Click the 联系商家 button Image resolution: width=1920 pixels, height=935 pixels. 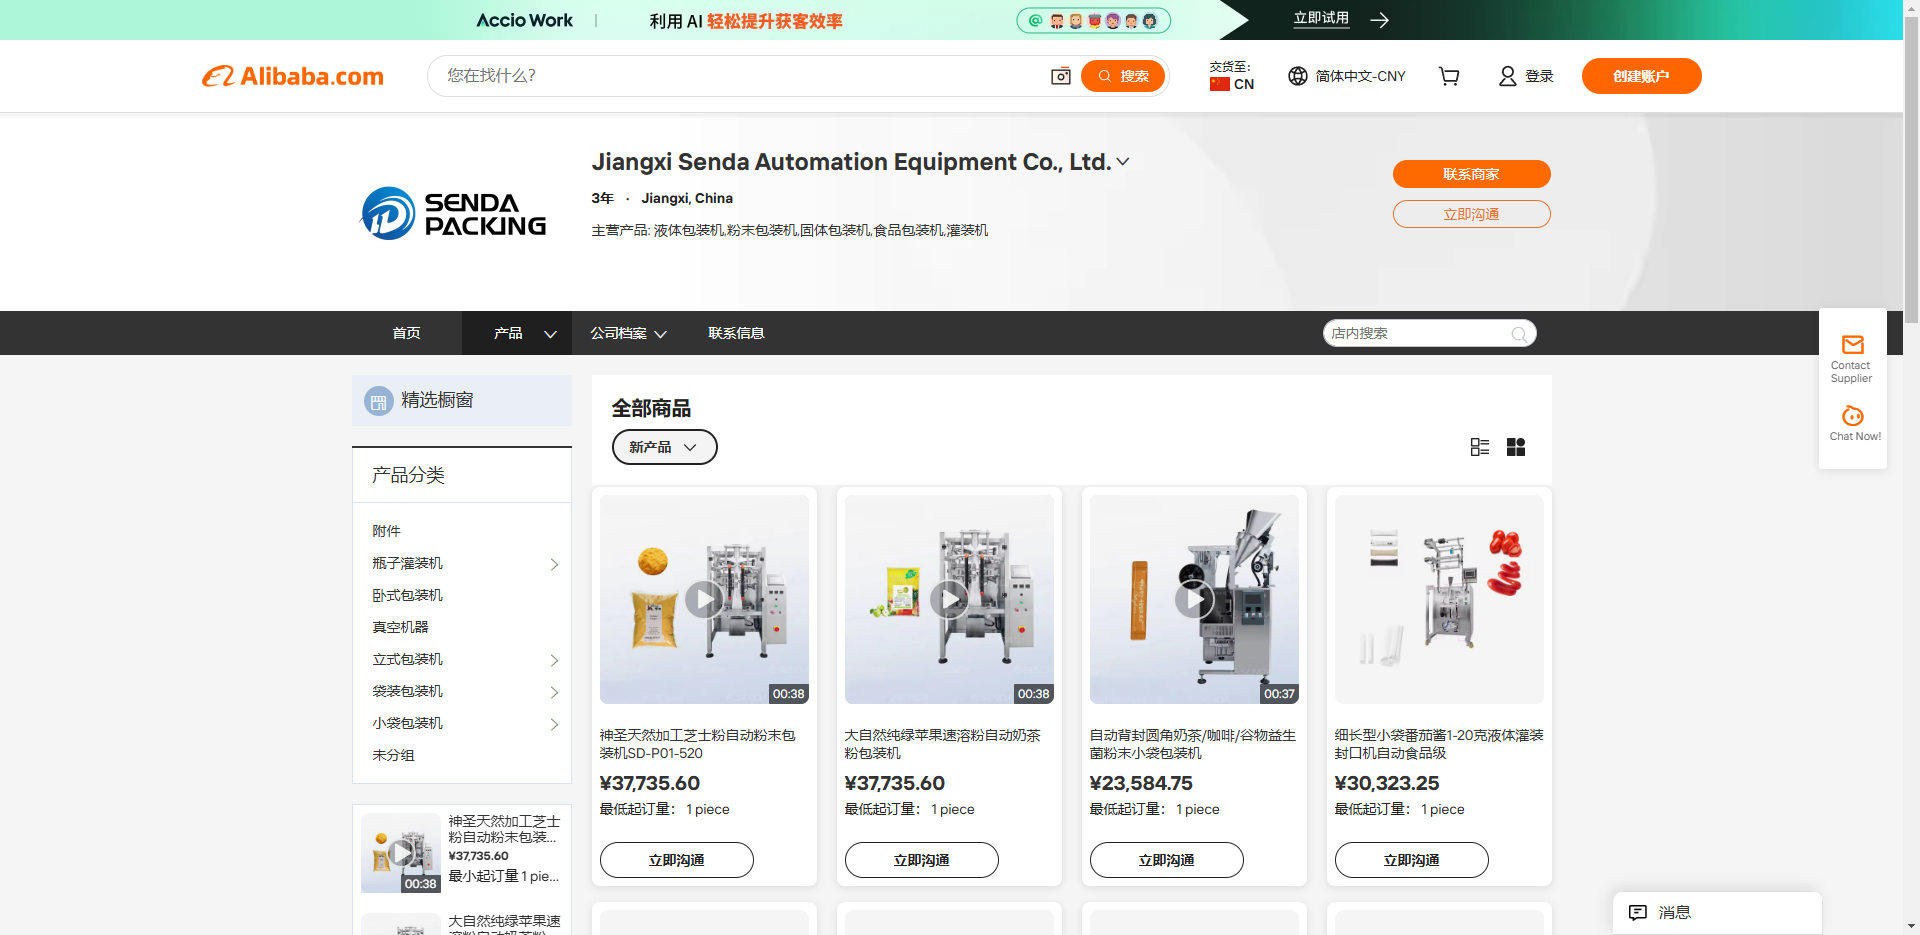1471,174
